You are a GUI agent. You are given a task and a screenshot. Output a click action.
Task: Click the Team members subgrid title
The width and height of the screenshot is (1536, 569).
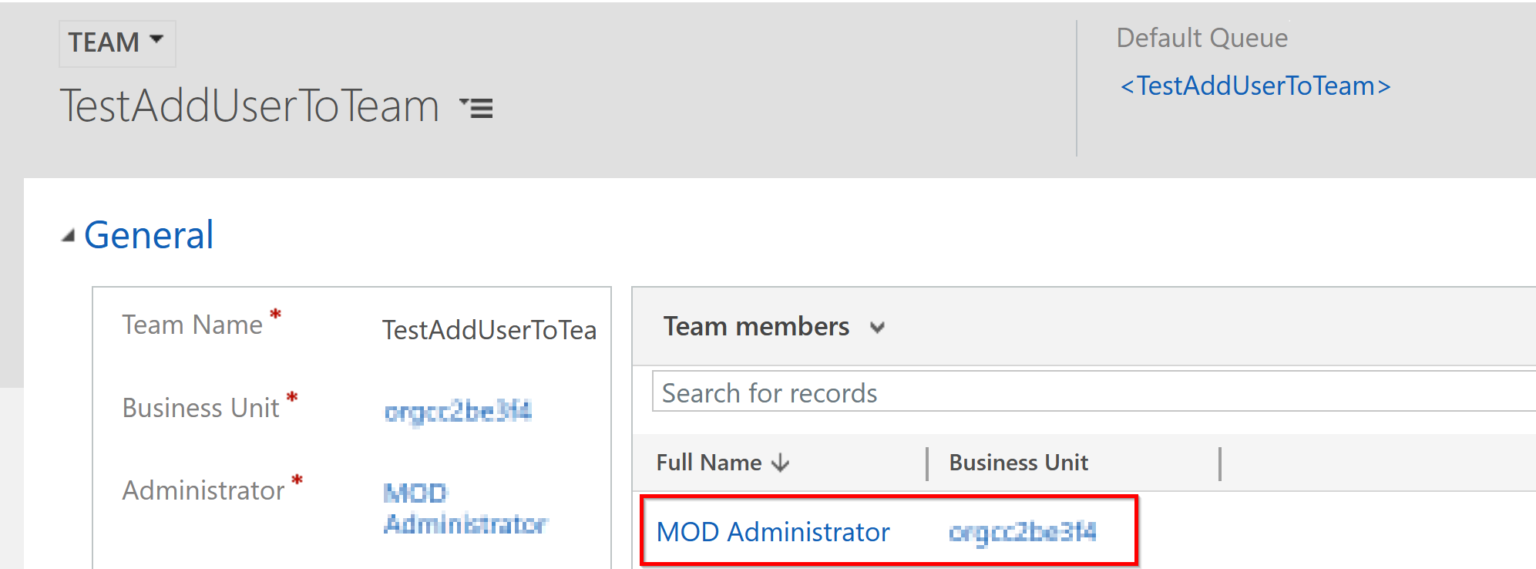[x=756, y=326]
